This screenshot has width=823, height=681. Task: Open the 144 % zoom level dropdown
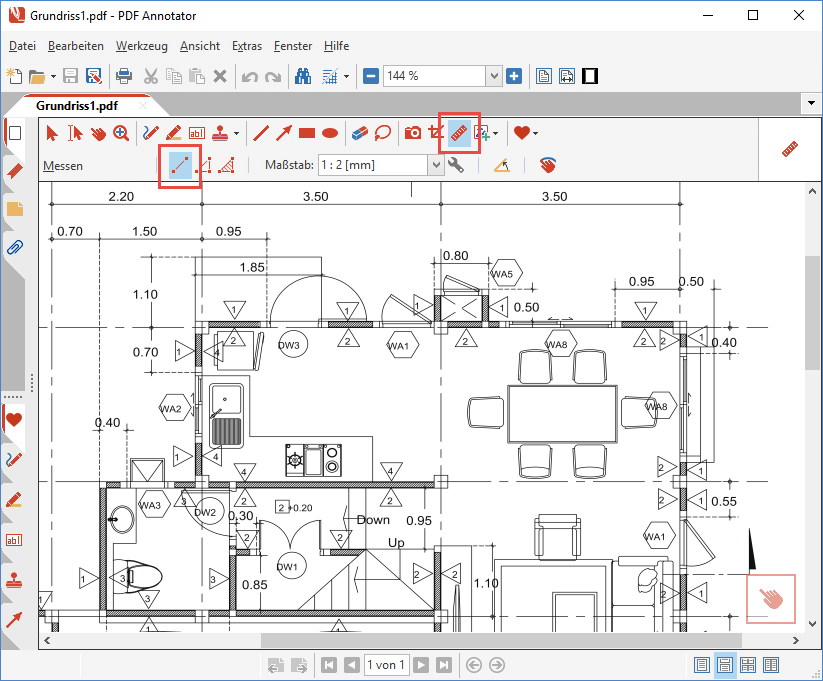[x=493, y=77]
